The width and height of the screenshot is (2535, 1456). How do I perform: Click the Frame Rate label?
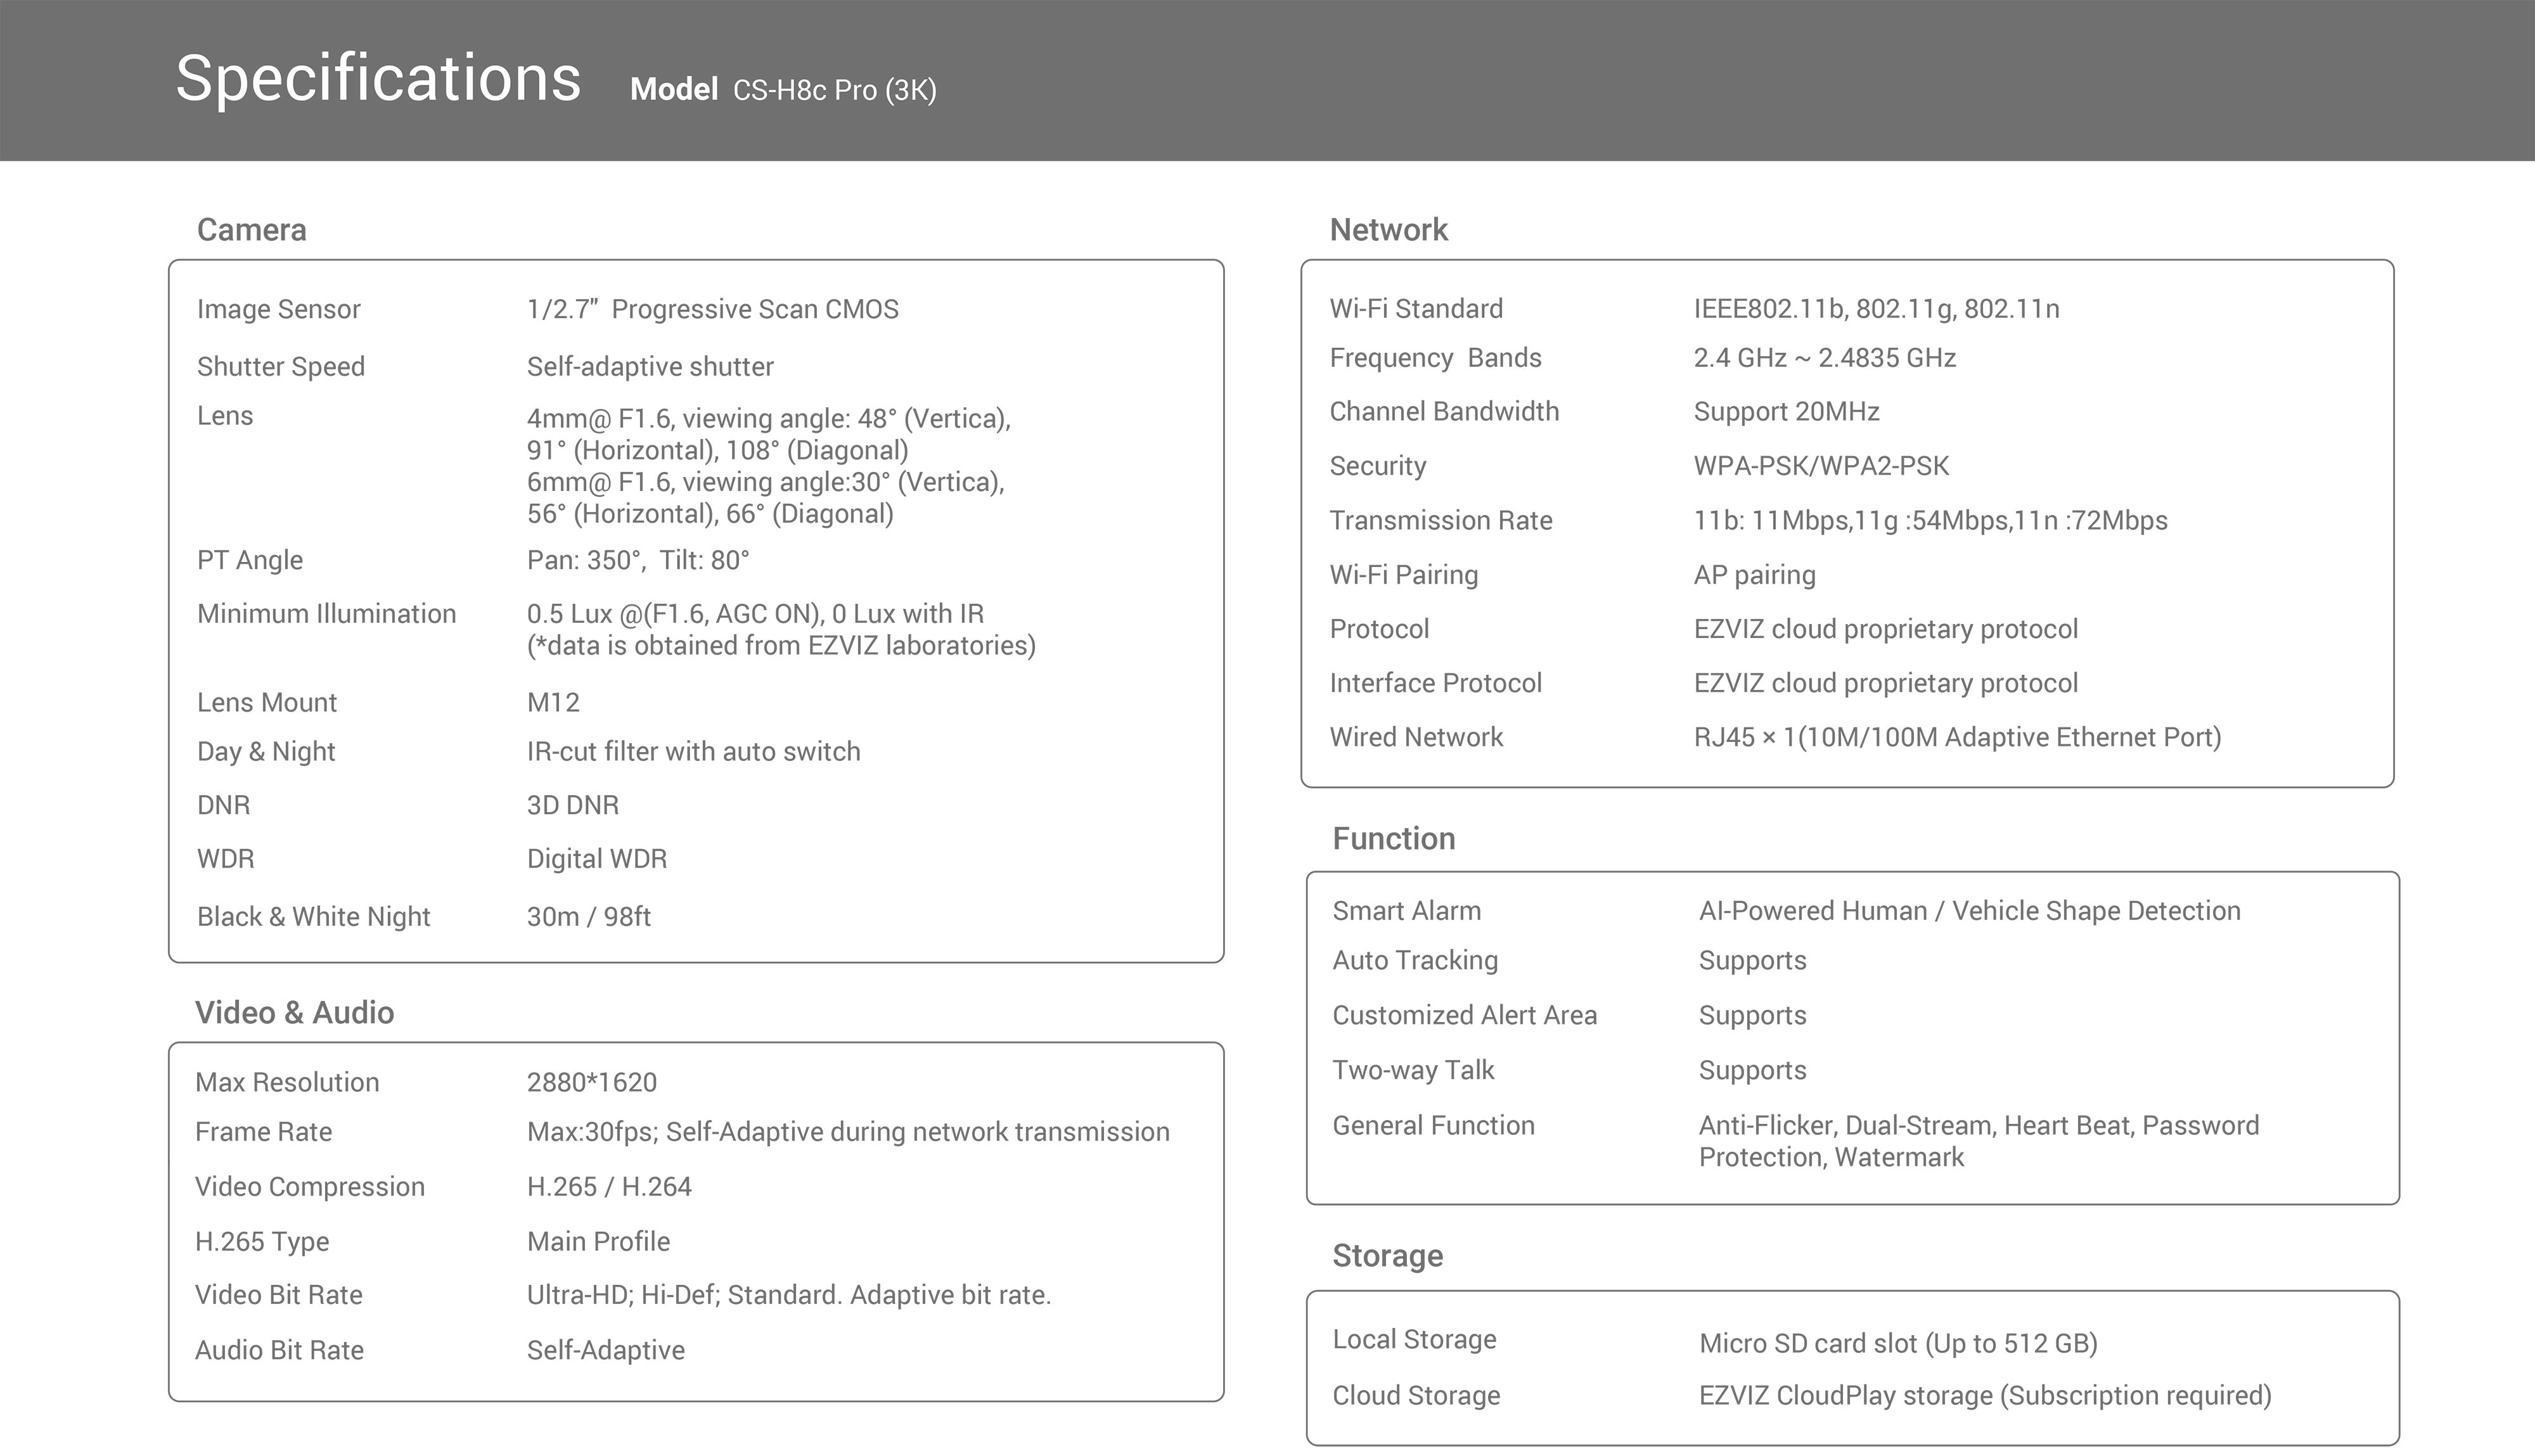coord(264,1131)
